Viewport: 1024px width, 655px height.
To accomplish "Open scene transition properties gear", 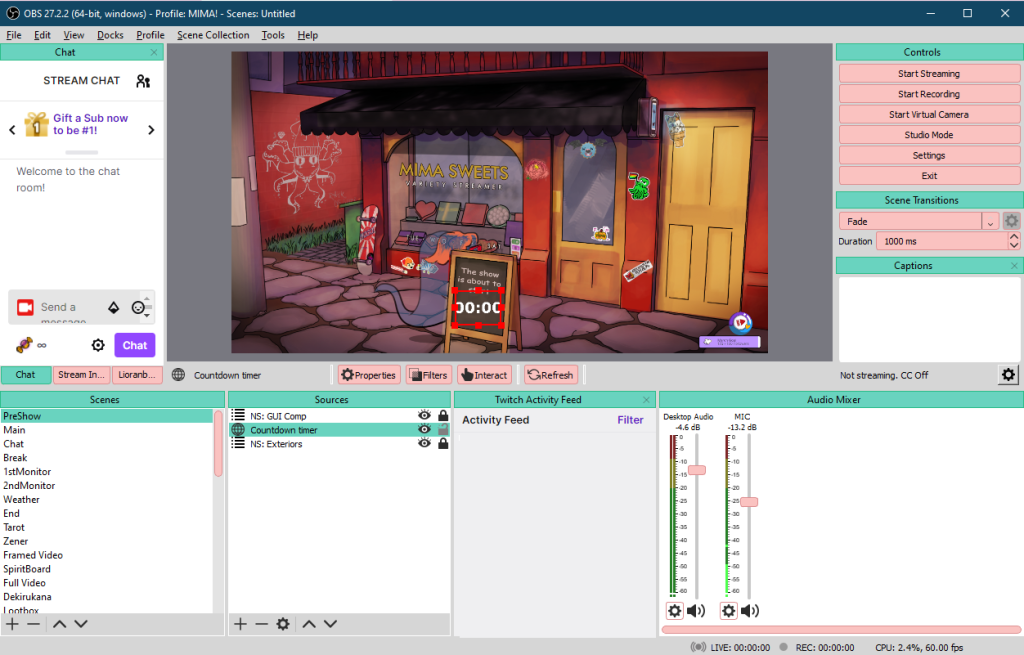I will pos(1012,221).
